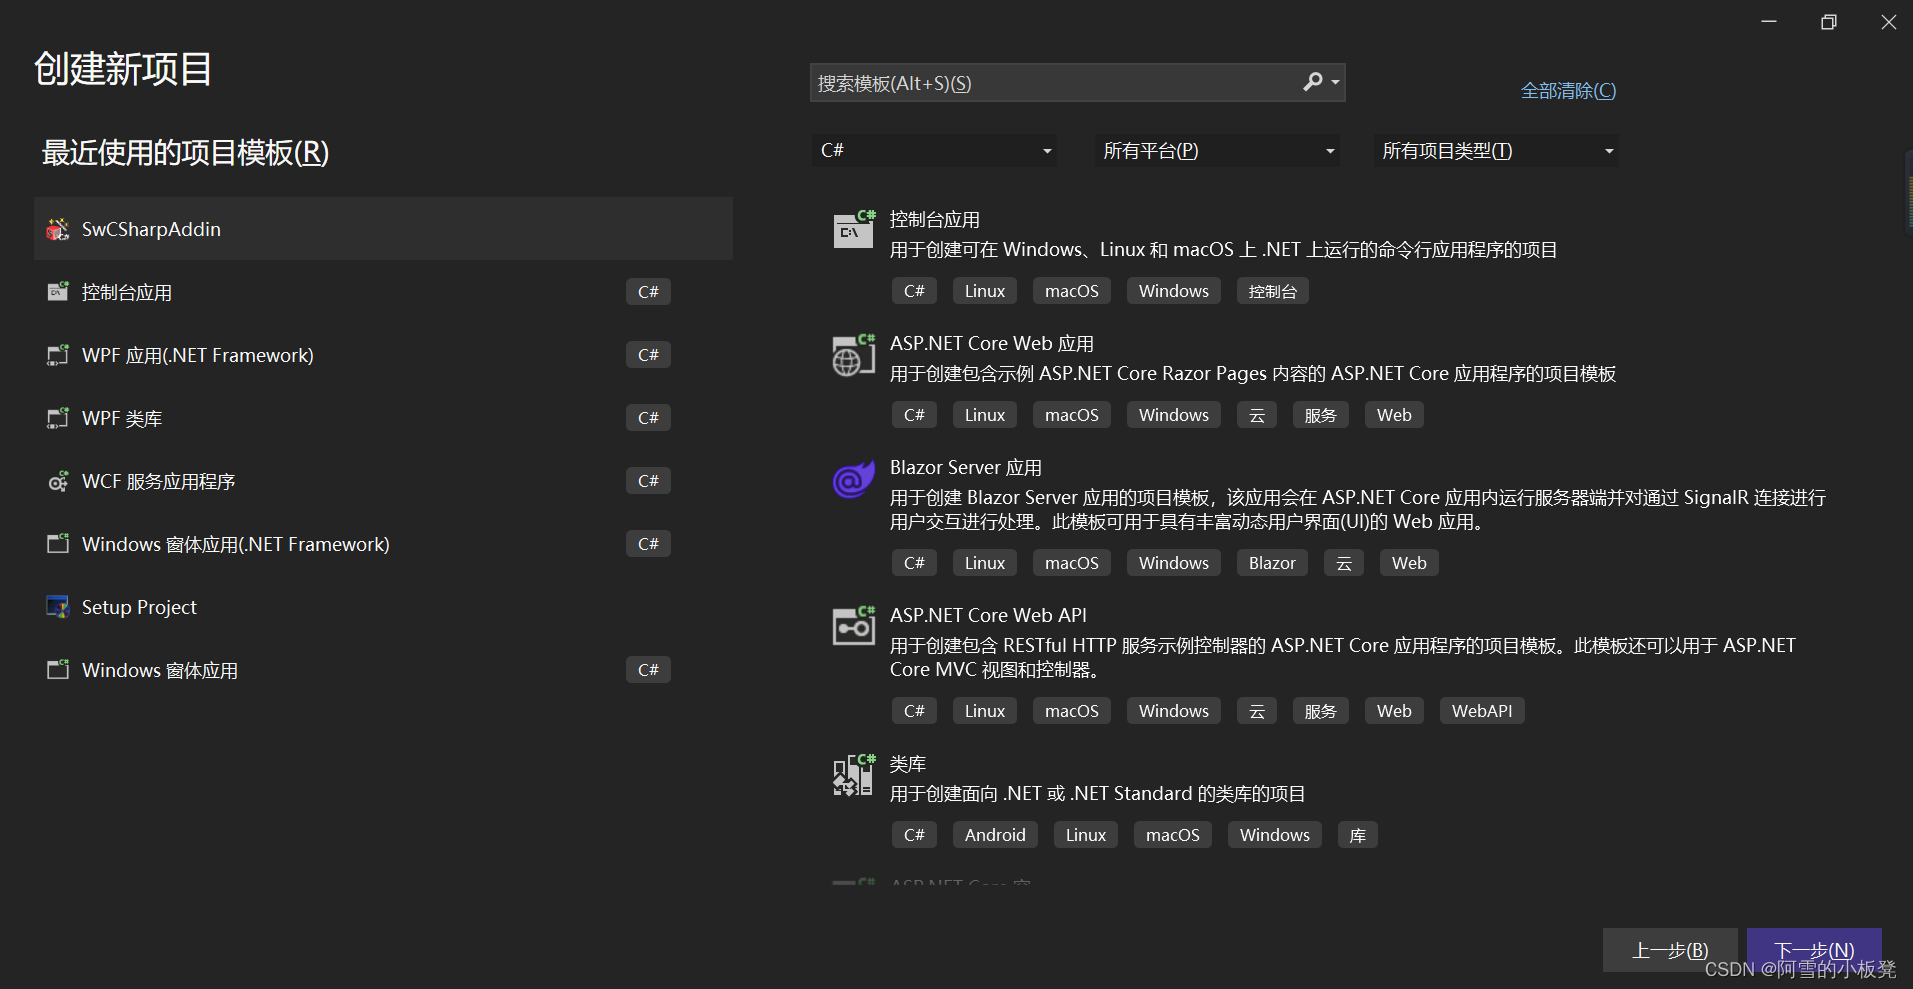This screenshot has height=989, width=1913.
Task: Click the 下一步(N) button
Action: (1814, 950)
